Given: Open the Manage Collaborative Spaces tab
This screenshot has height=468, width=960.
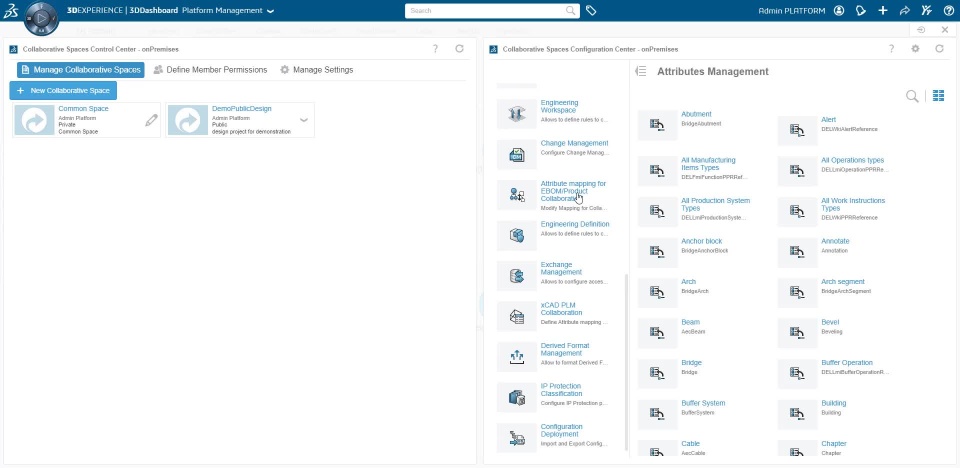Looking at the screenshot, I should tap(81, 70).
